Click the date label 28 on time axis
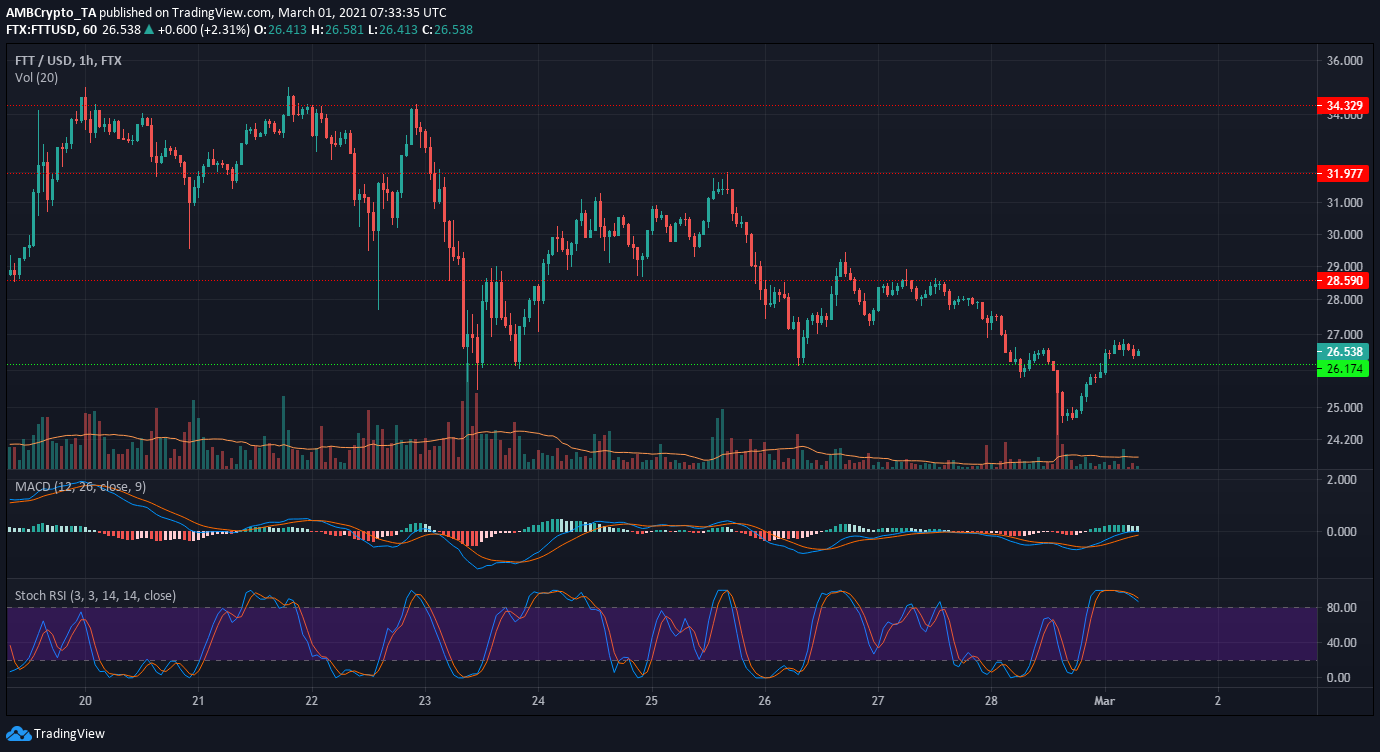The image size is (1380, 752). (990, 700)
